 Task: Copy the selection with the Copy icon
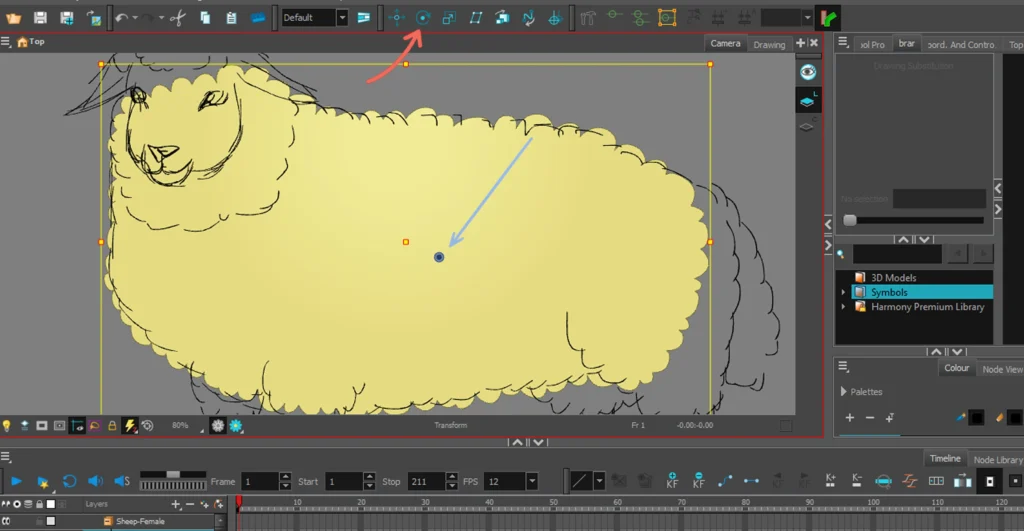(x=205, y=18)
